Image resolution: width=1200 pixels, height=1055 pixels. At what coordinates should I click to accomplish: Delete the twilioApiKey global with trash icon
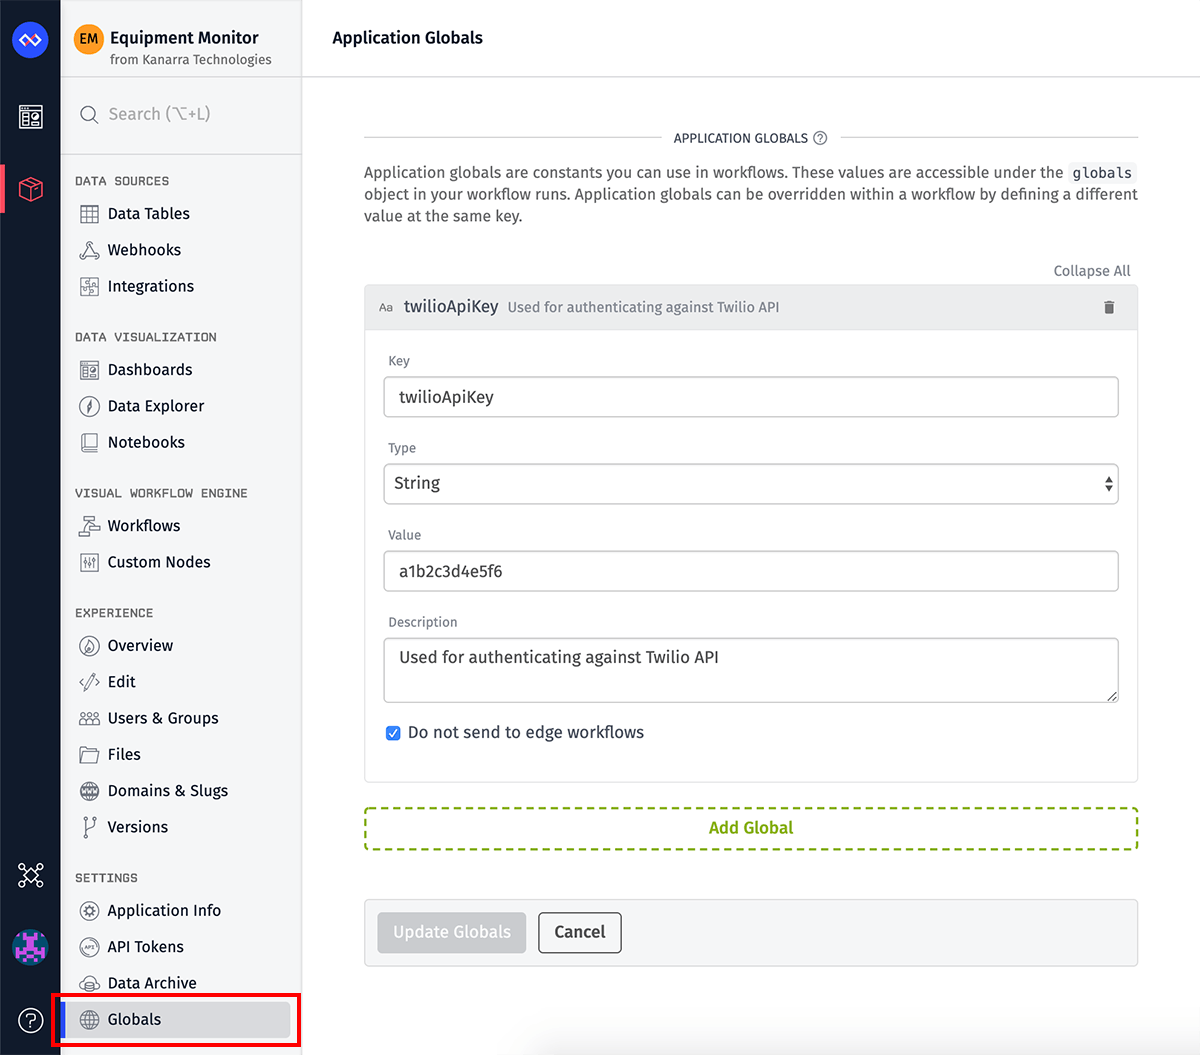tap(1109, 307)
